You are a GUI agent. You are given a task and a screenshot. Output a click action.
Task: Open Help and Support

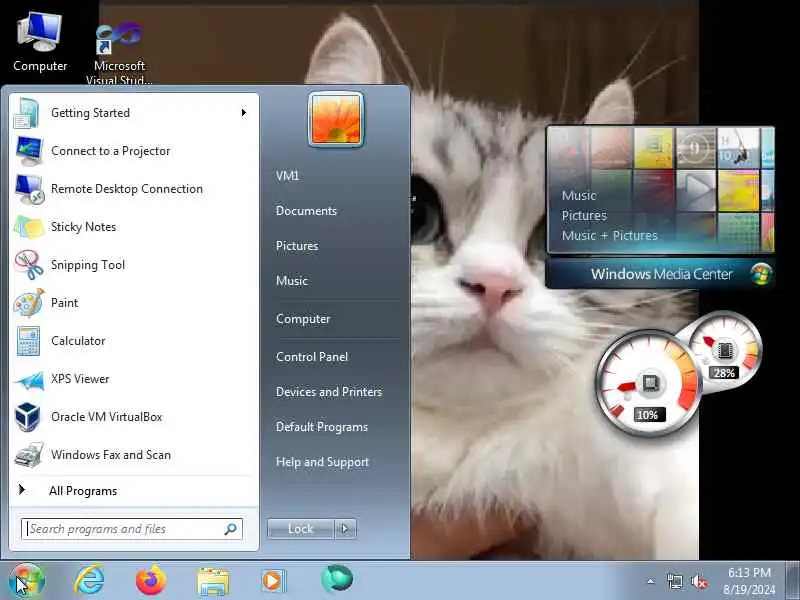coord(322,462)
